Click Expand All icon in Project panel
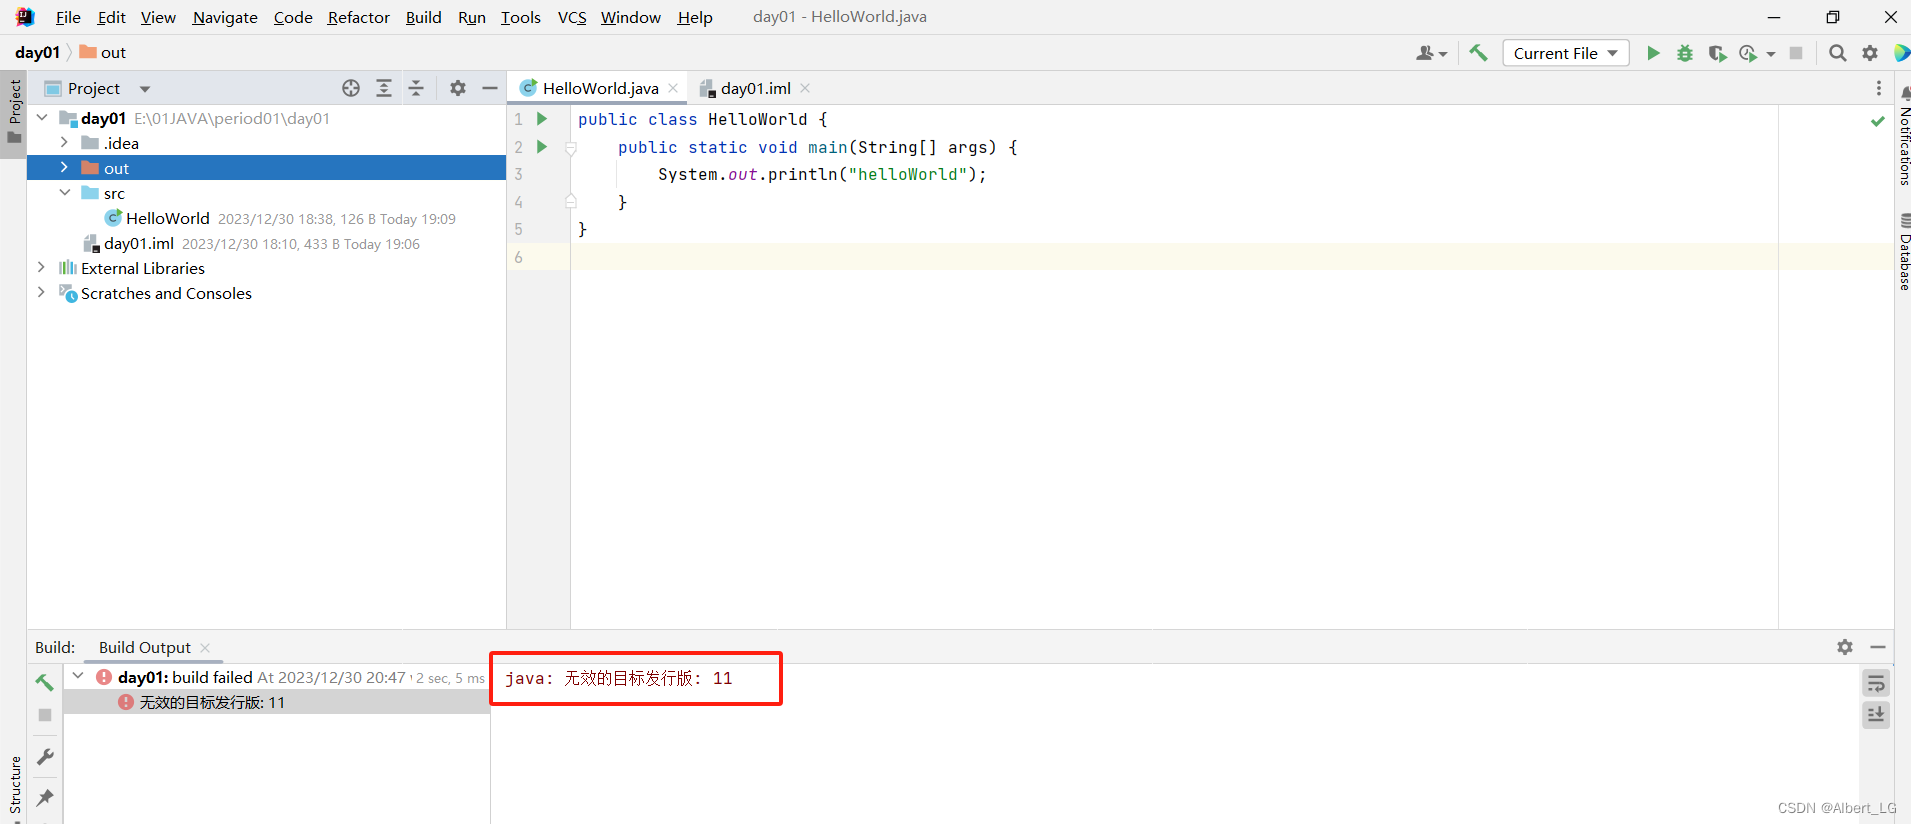Viewport: 1911px width, 824px height. [x=384, y=88]
